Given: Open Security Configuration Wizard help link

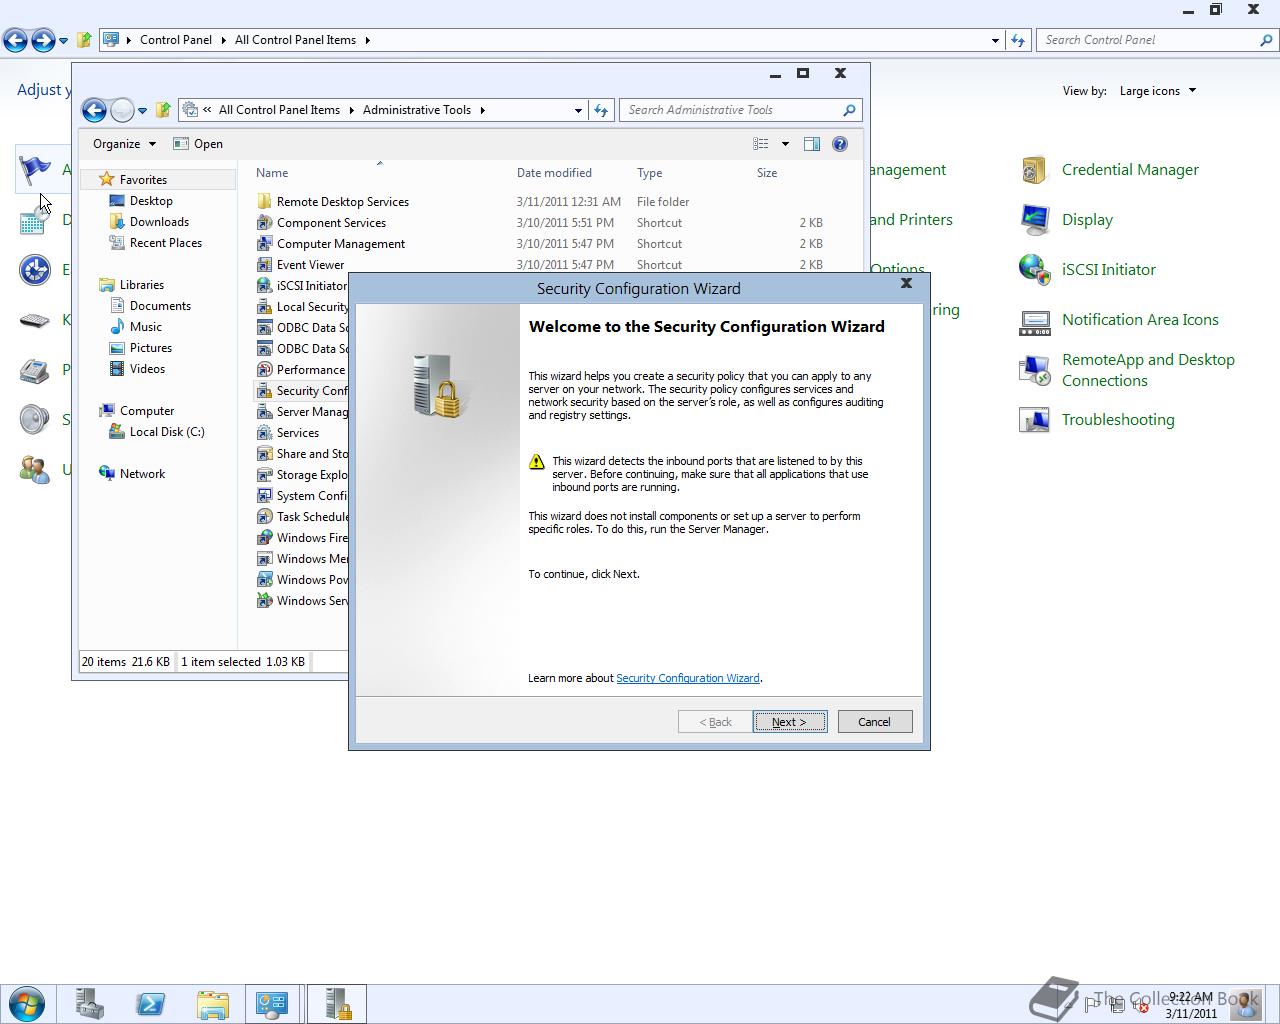Looking at the screenshot, I should [687, 678].
